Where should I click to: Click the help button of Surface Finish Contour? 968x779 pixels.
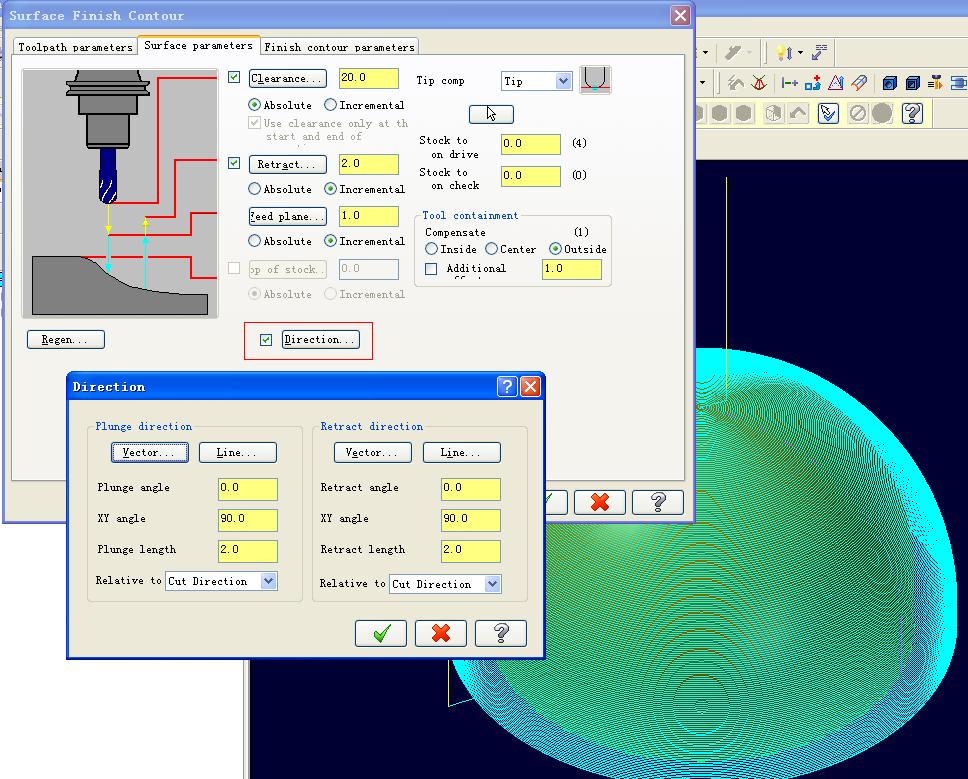658,502
